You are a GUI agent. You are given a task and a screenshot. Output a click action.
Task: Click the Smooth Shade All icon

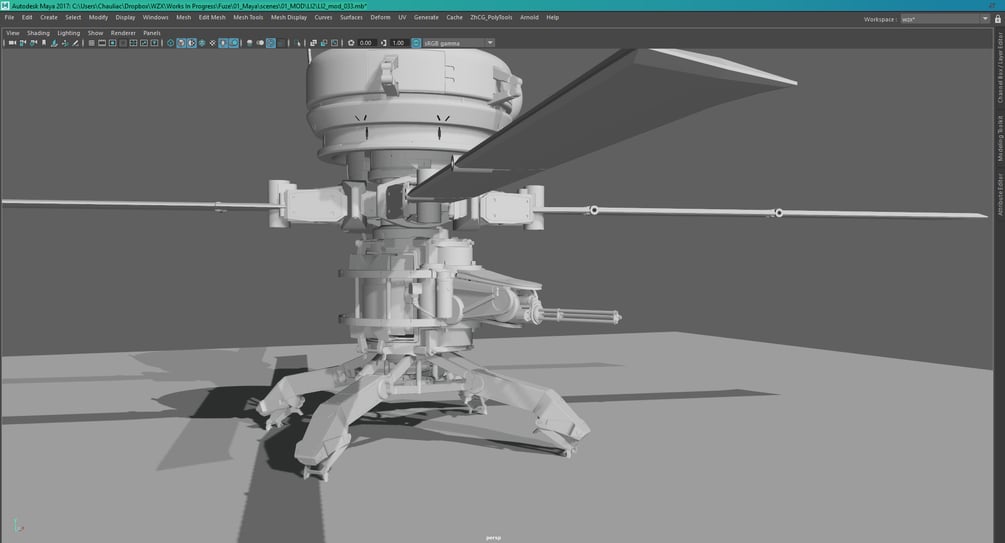click(181, 43)
